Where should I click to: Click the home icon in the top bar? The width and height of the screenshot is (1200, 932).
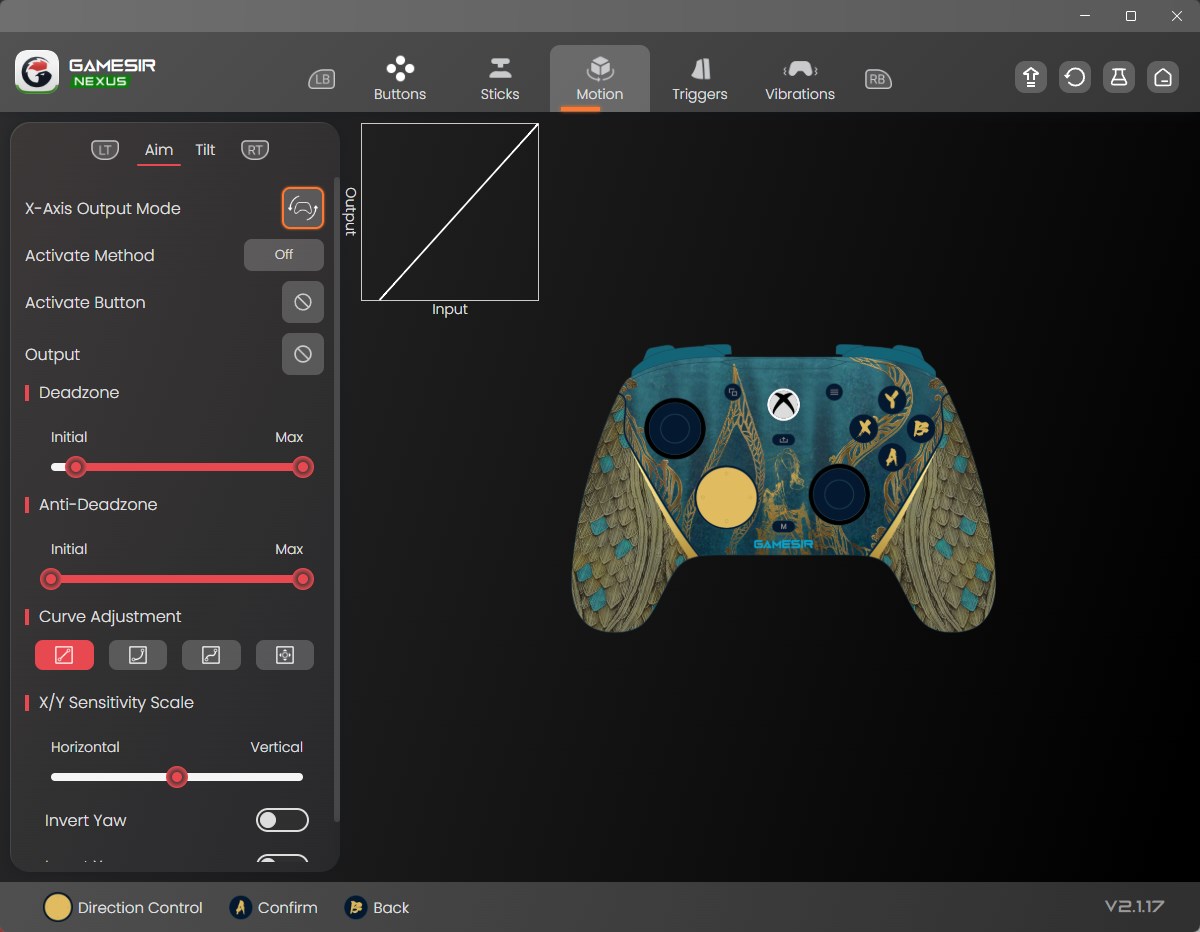click(1163, 77)
